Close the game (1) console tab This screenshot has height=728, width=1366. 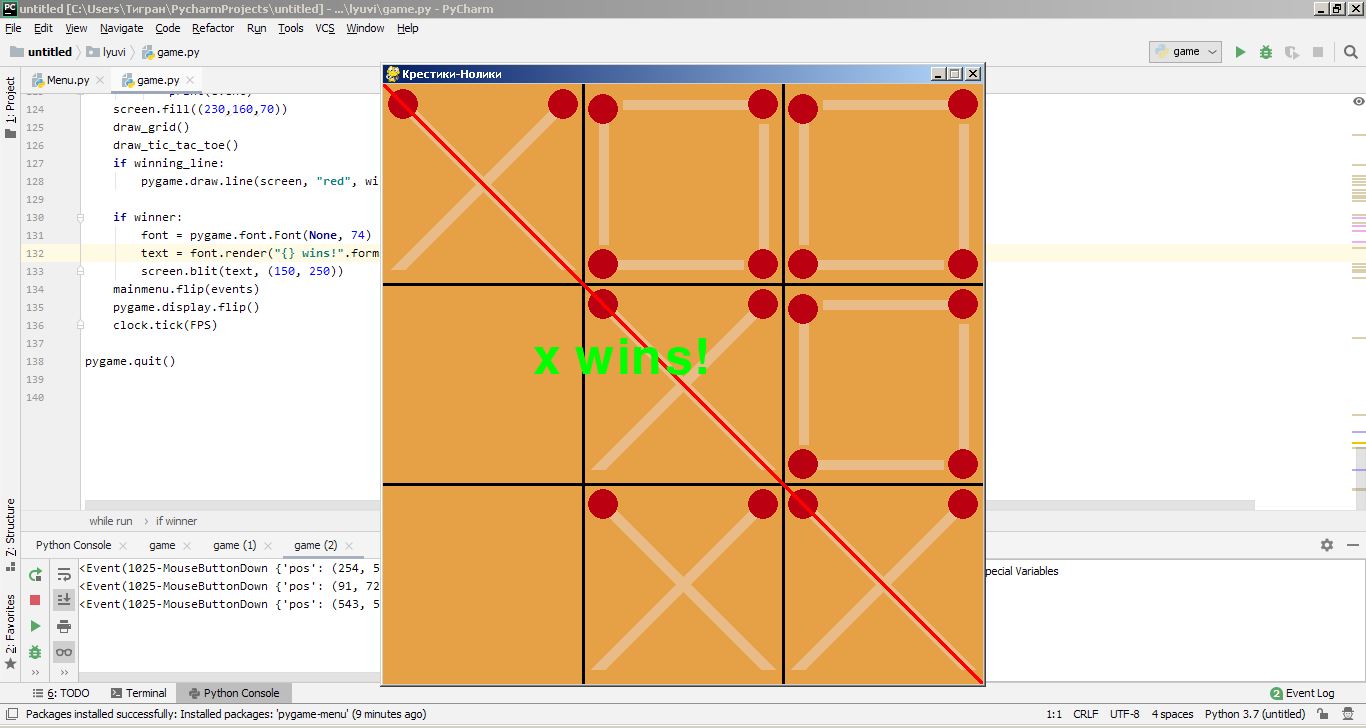click(x=269, y=546)
